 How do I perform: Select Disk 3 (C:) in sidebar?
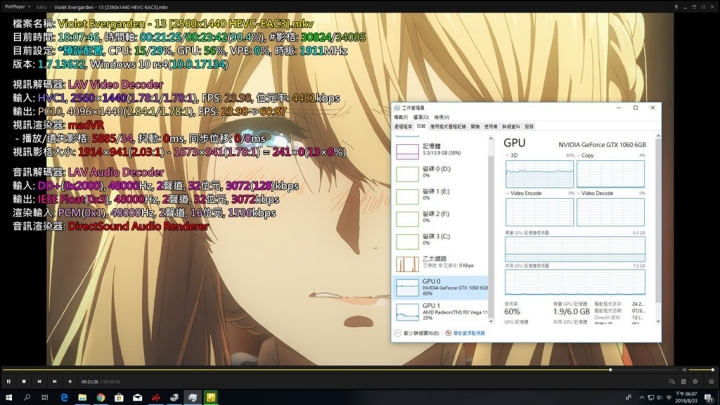[440, 240]
